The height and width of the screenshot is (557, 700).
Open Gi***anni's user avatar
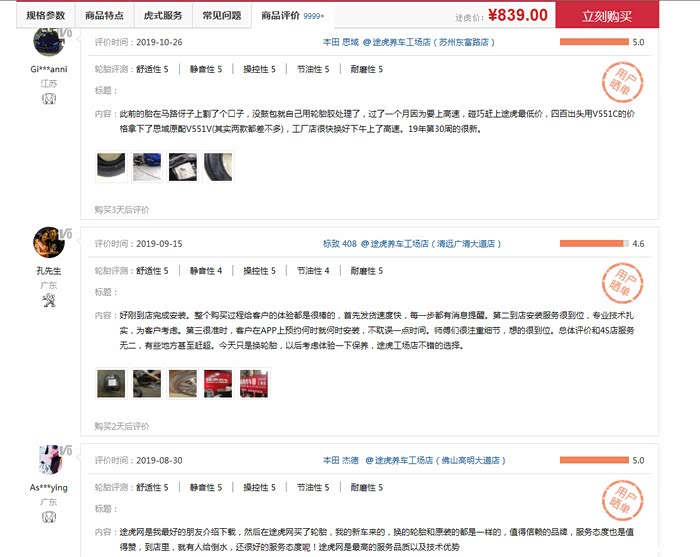[x=49, y=41]
